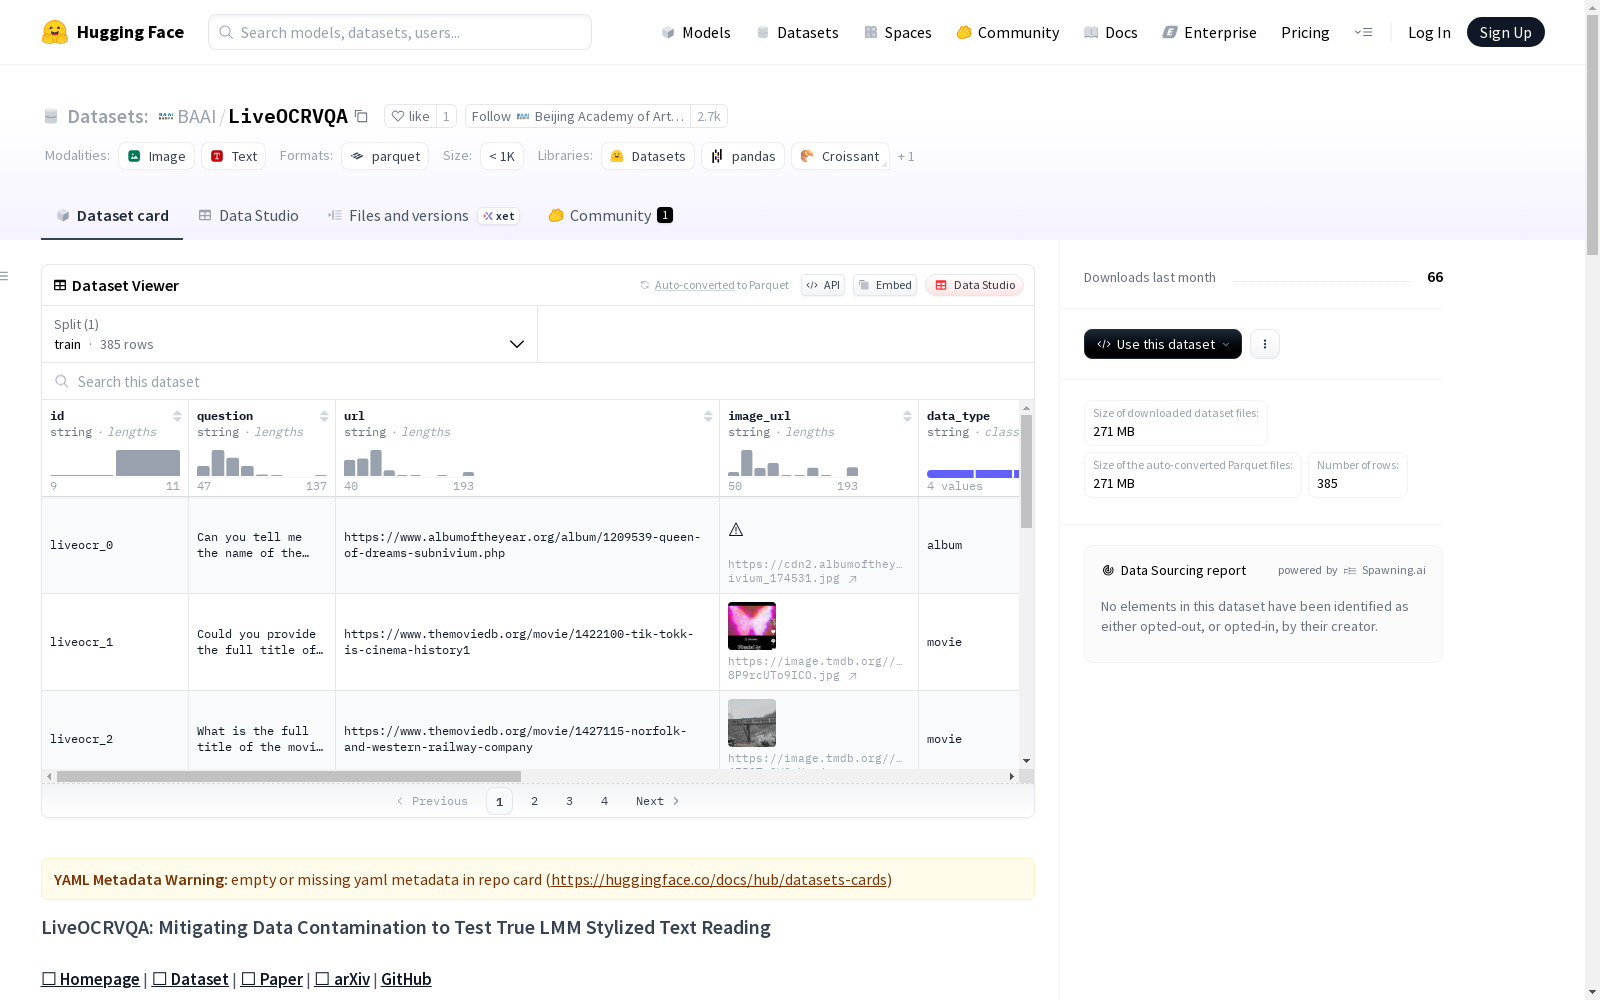Go to page 4 of dataset
Image resolution: width=1600 pixels, height=1000 pixels.
[605, 801]
